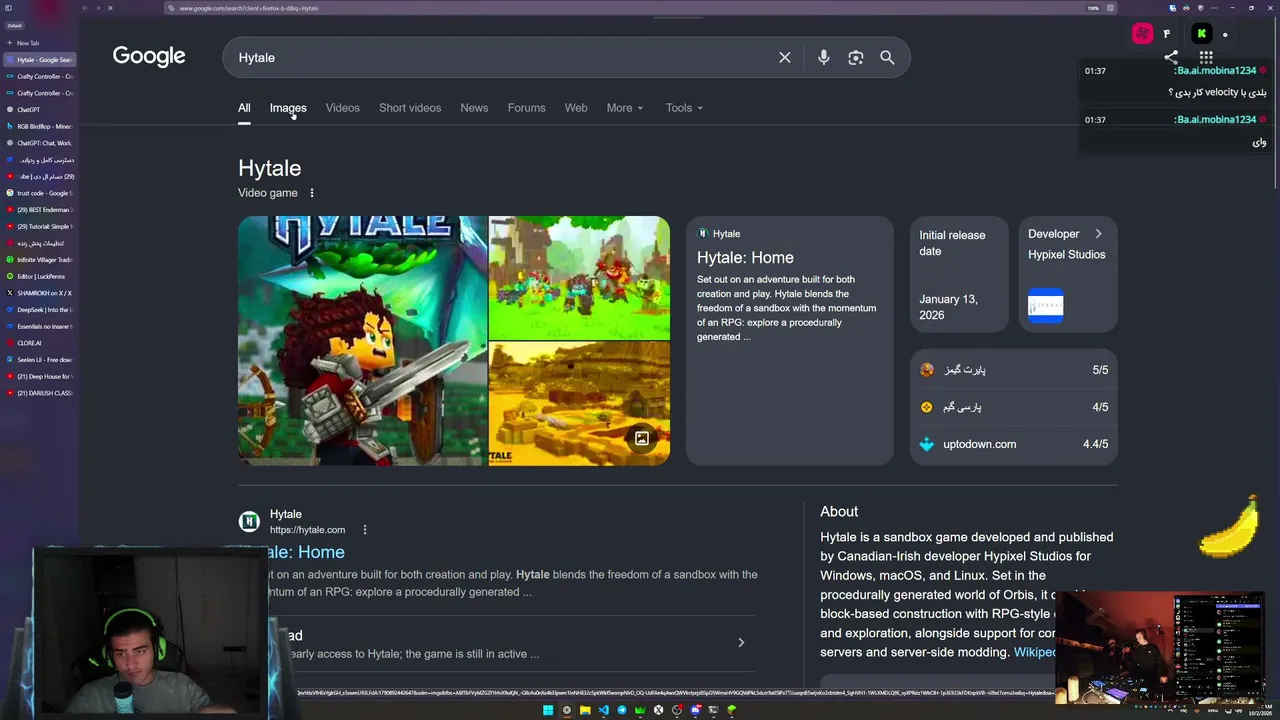Select the News results tab
Image resolution: width=1280 pixels, height=720 pixels.
(474, 108)
